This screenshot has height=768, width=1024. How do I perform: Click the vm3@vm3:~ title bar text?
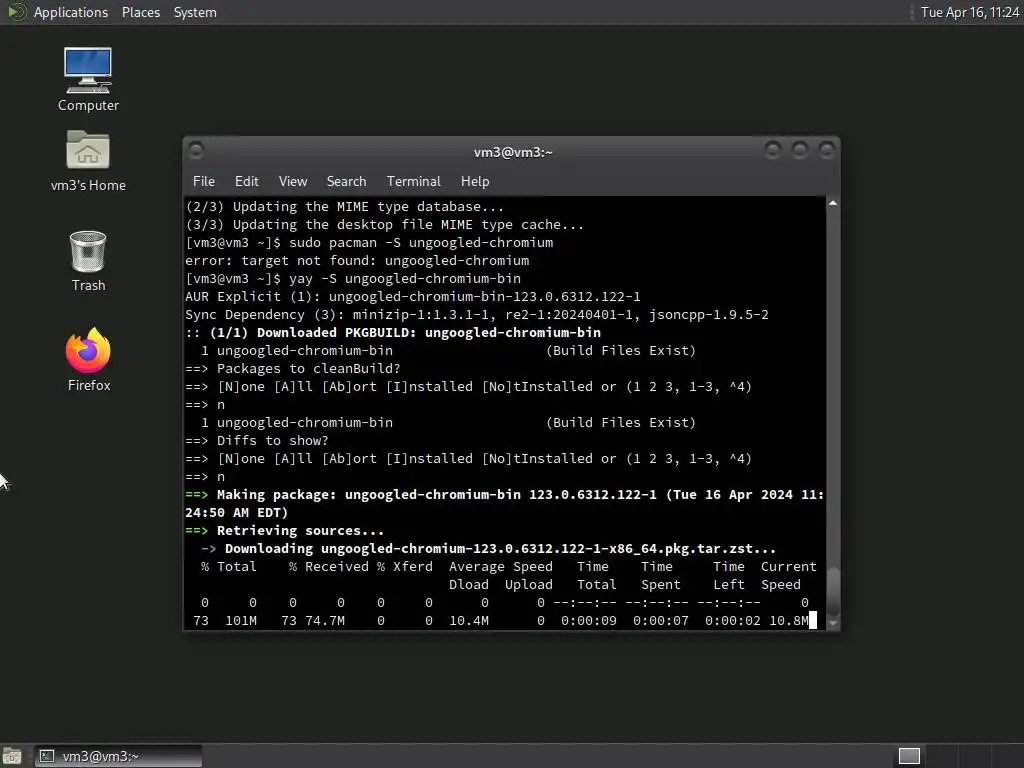(x=513, y=152)
